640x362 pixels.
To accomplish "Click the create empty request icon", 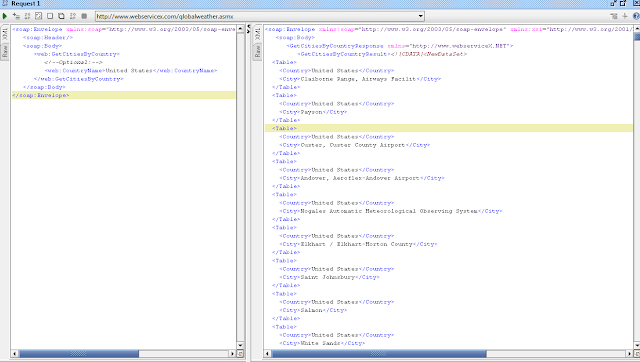I will pyautogui.click(x=50, y=16).
